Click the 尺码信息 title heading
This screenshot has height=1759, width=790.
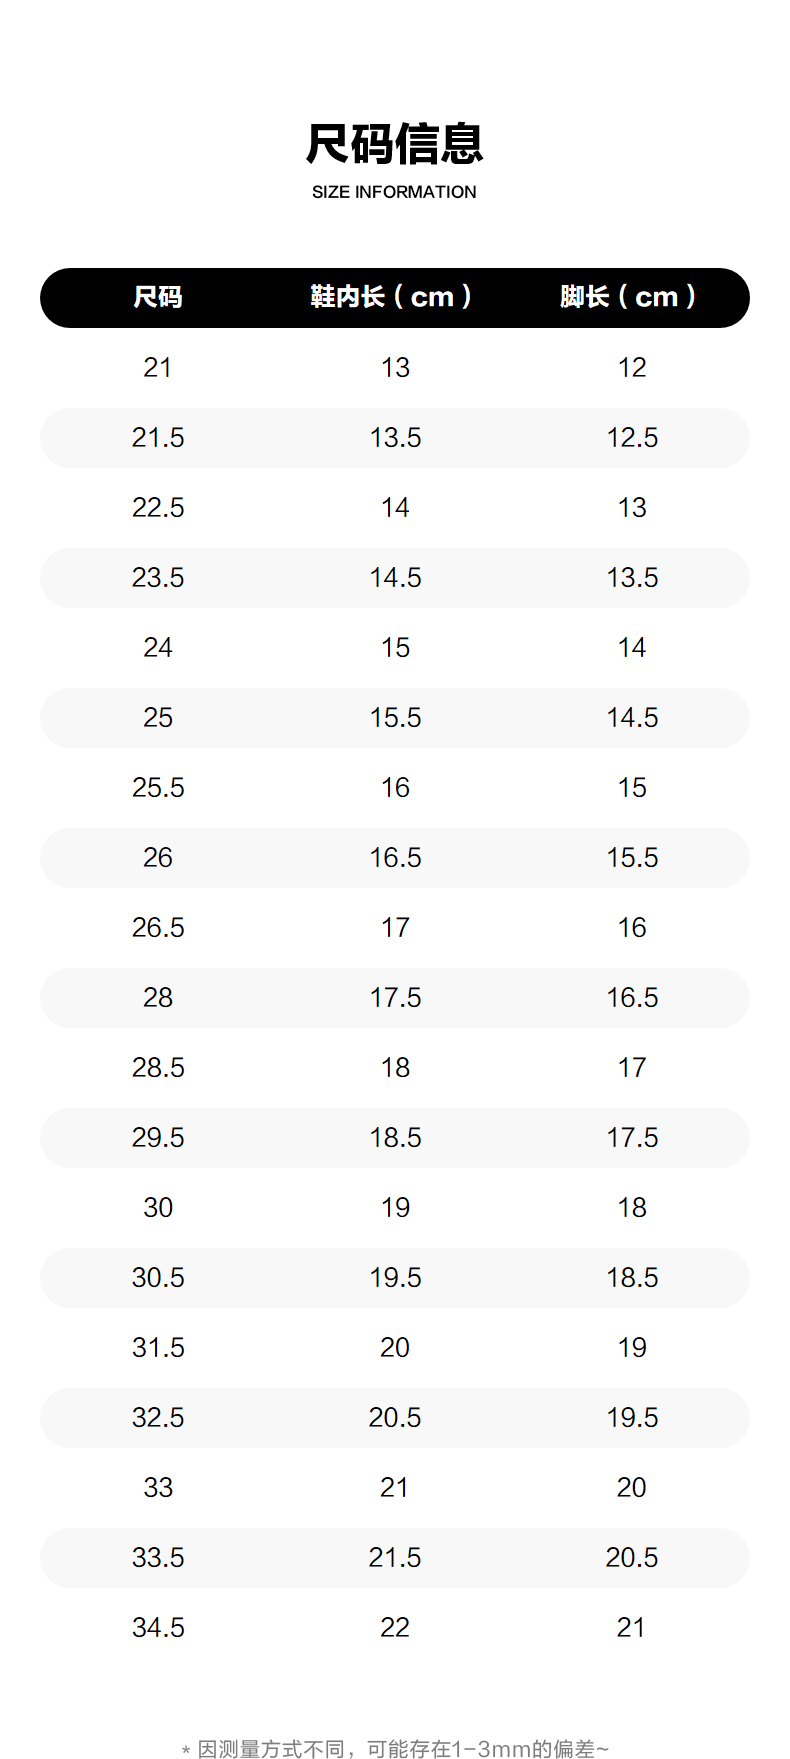tap(394, 144)
